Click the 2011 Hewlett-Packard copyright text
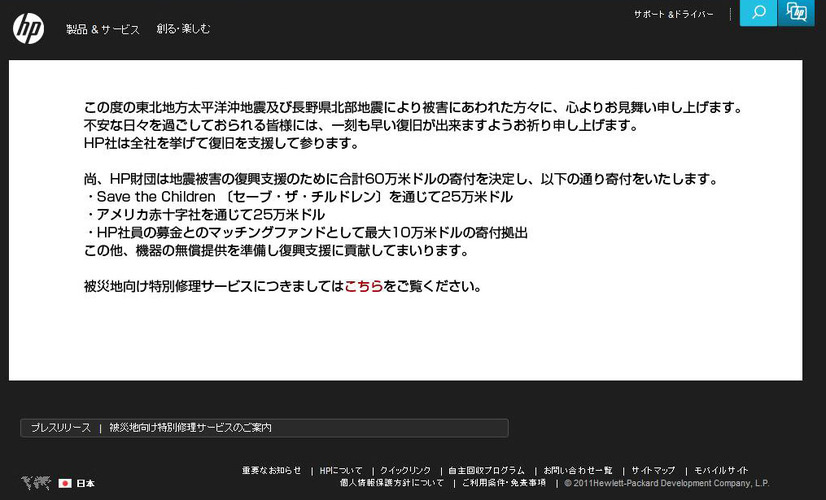Viewport: 826px width, 500px height. pyautogui.click(x=667, y=483)
